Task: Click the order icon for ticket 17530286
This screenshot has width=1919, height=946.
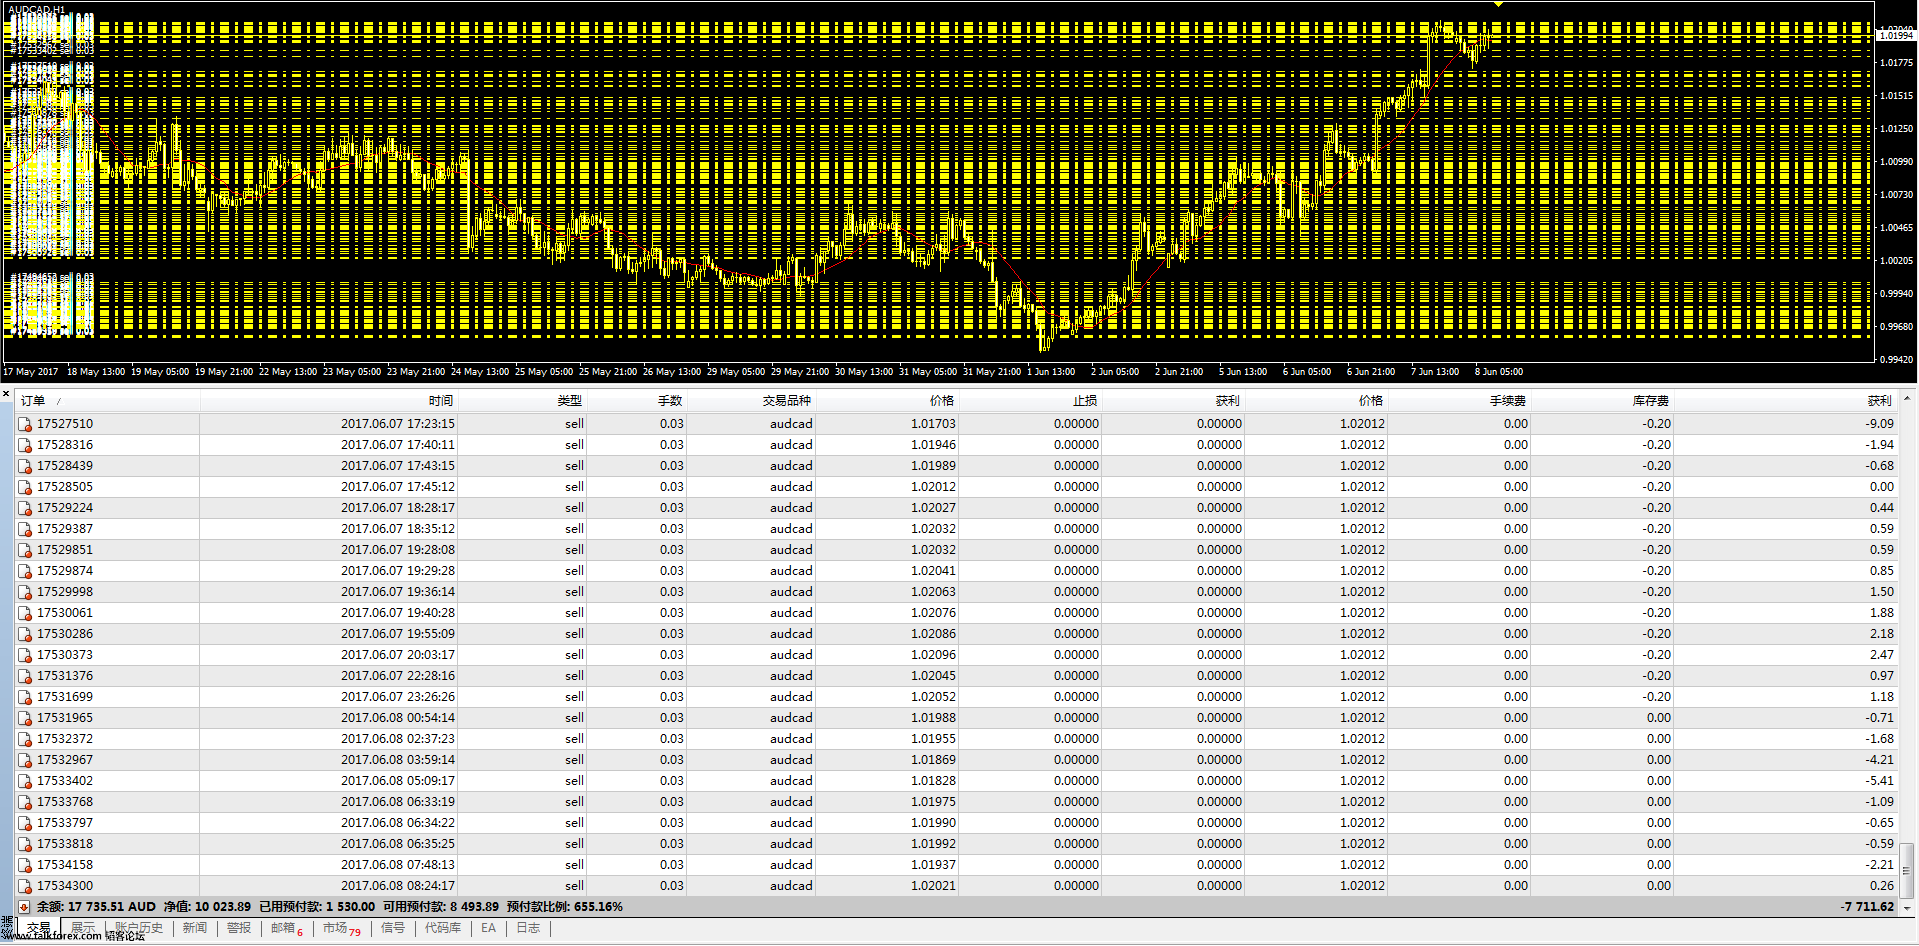Action: pos(25,634)
